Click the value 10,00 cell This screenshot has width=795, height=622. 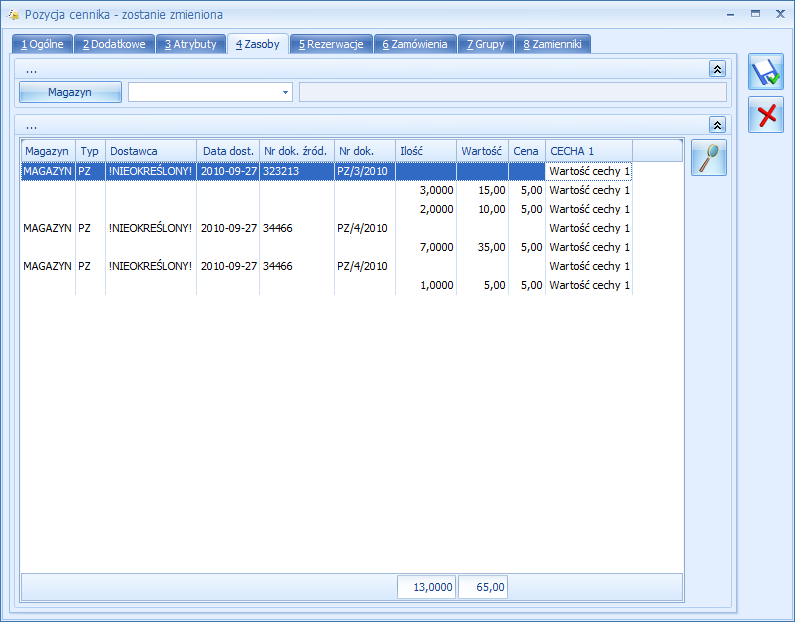(482, 209)
